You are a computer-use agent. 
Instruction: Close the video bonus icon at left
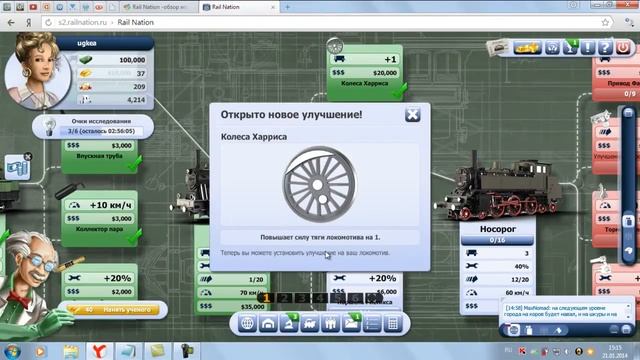tap(28, 156)
